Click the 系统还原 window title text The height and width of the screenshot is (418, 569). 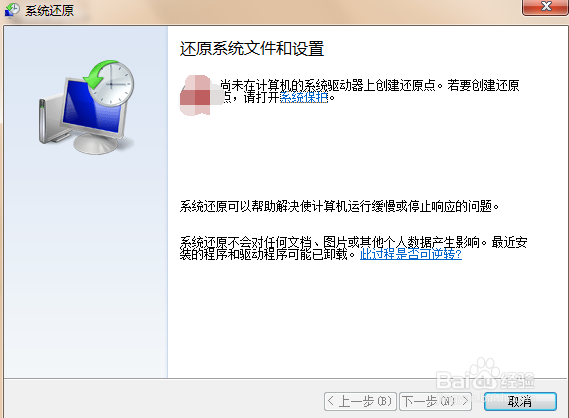49,10
